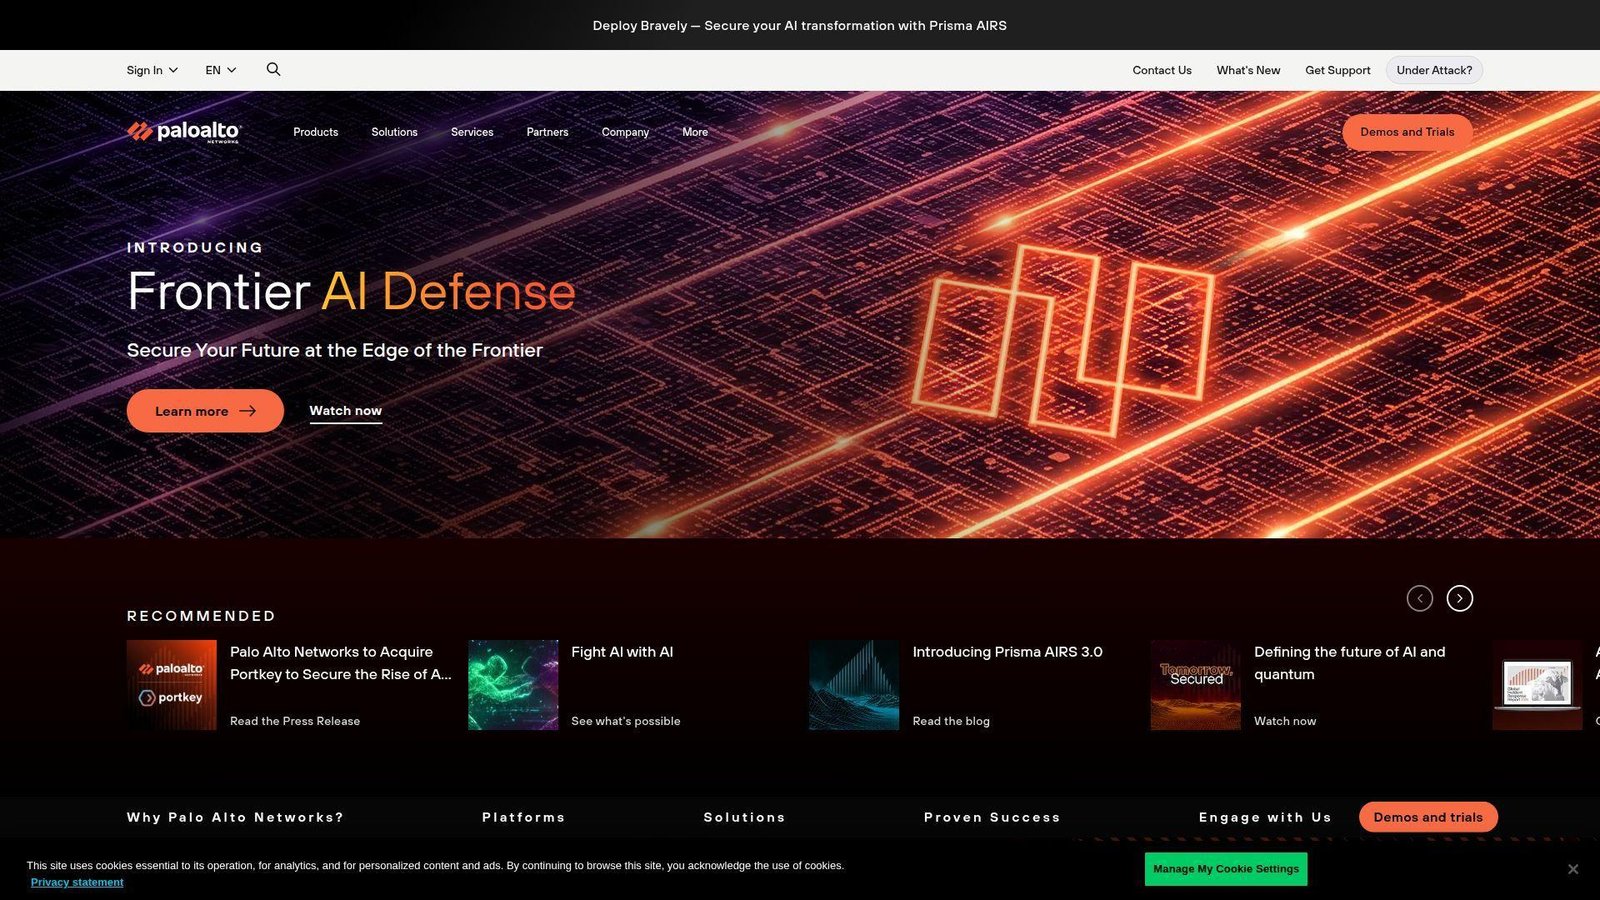The height and width of the screenshot is (900, 1600).
Task: Click the Watch now hero link
Action: coord(345,411)
